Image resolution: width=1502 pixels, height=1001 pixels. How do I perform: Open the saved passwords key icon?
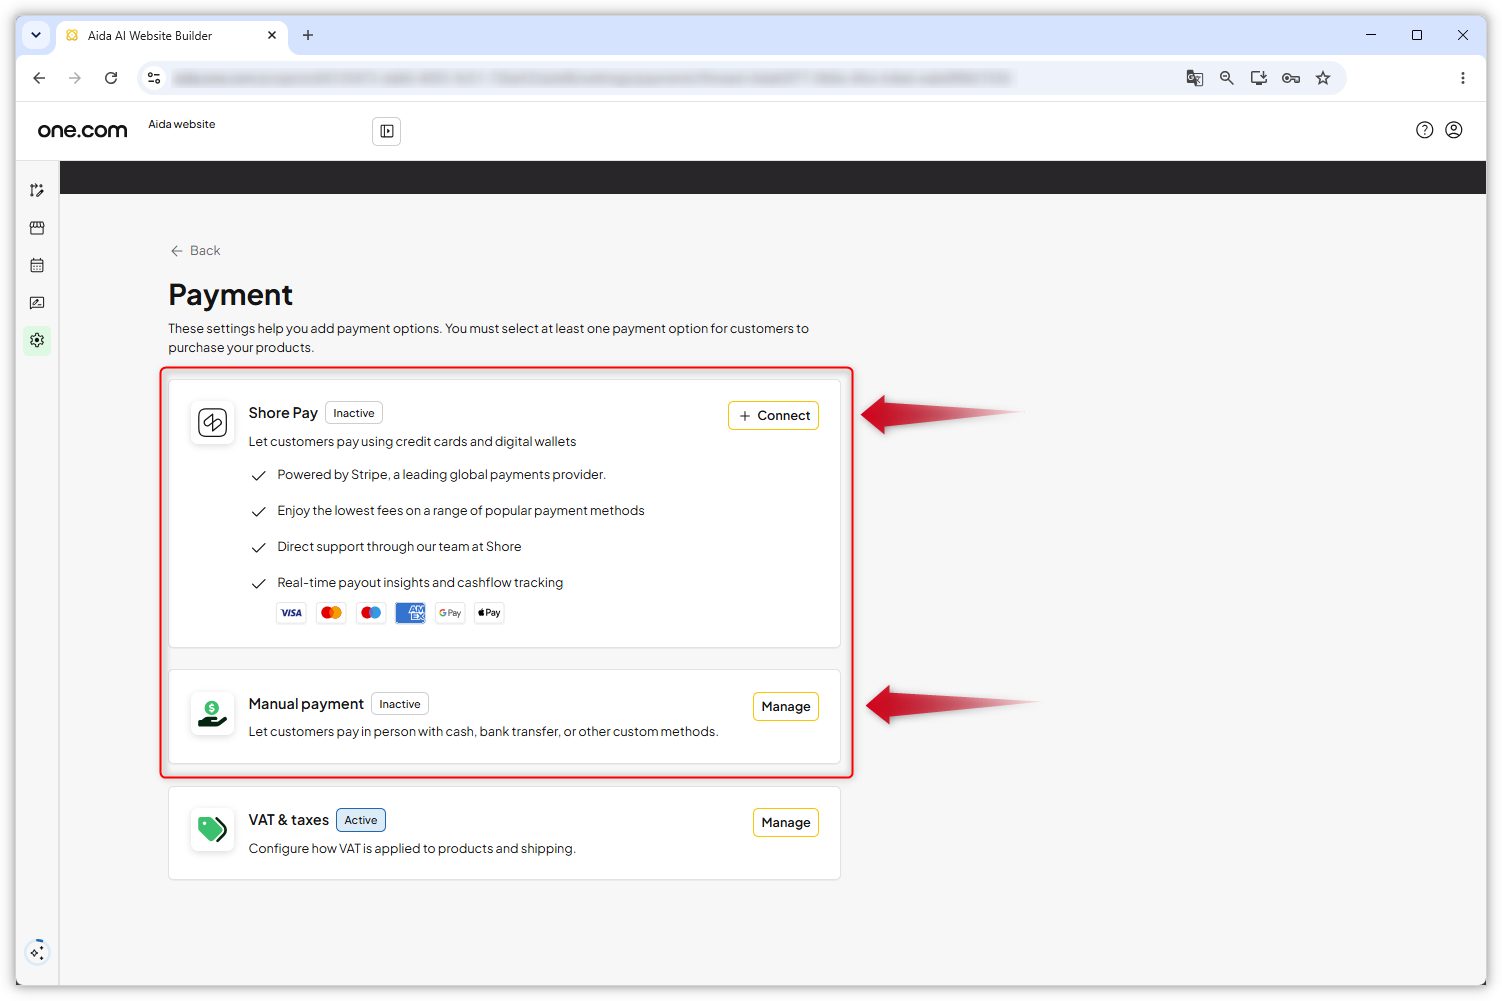(x=1291, y=78)
